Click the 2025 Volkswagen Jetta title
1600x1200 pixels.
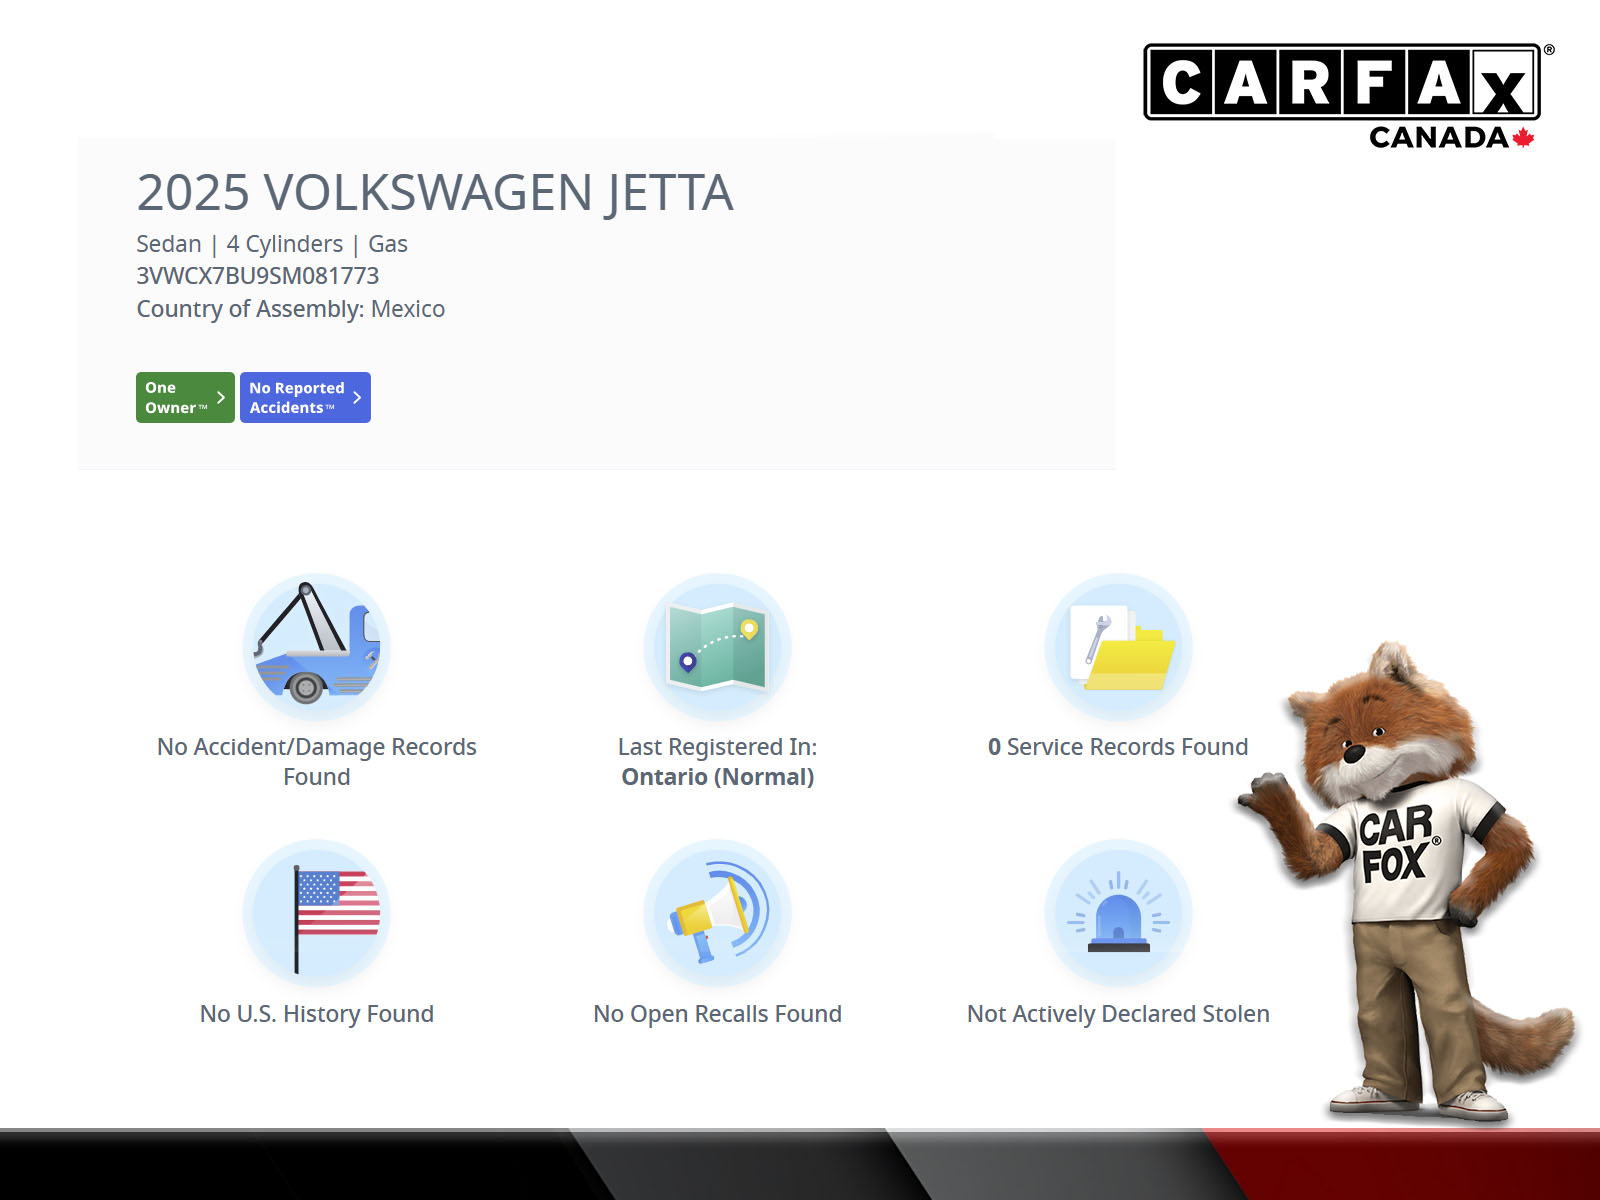pos(435,193)
